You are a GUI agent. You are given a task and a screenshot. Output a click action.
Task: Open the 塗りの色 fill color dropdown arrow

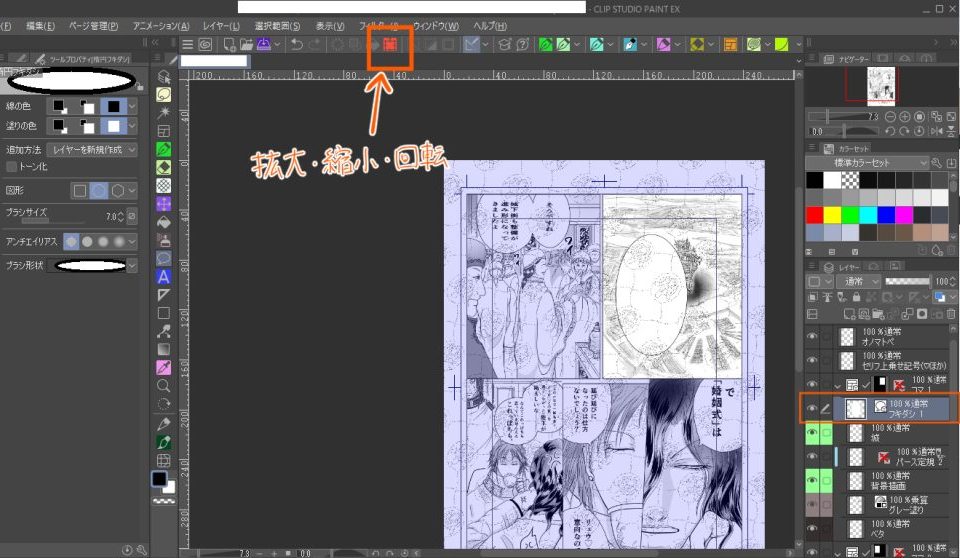click(132, 126)
